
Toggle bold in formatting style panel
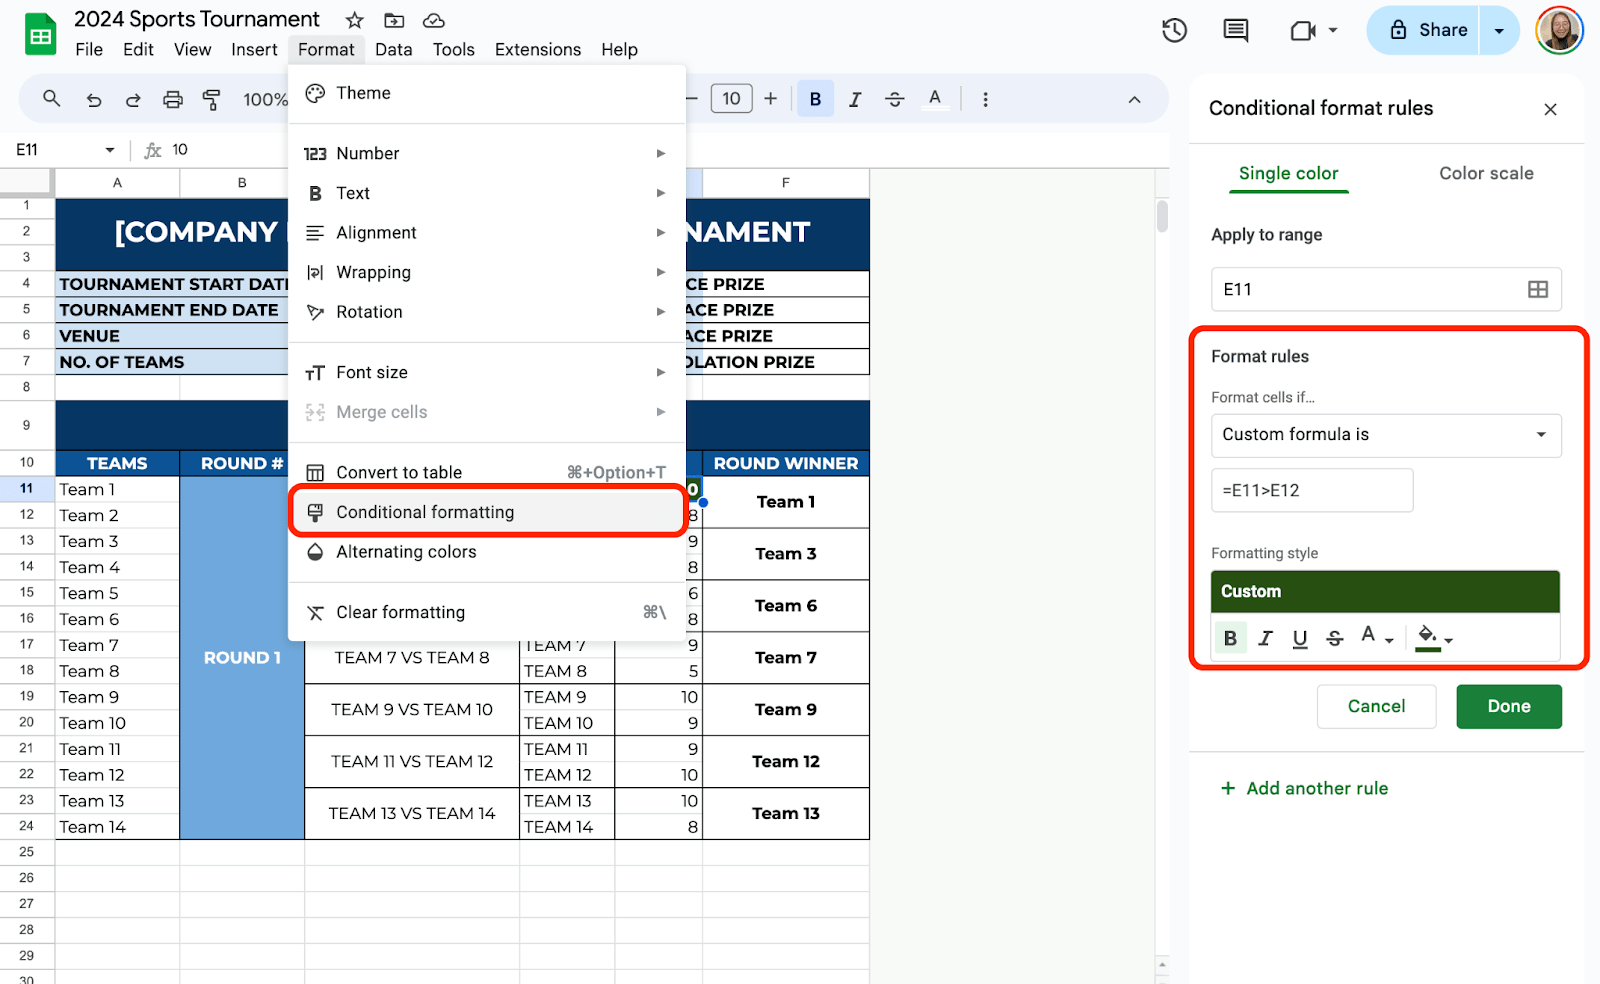pos(1230,638)
